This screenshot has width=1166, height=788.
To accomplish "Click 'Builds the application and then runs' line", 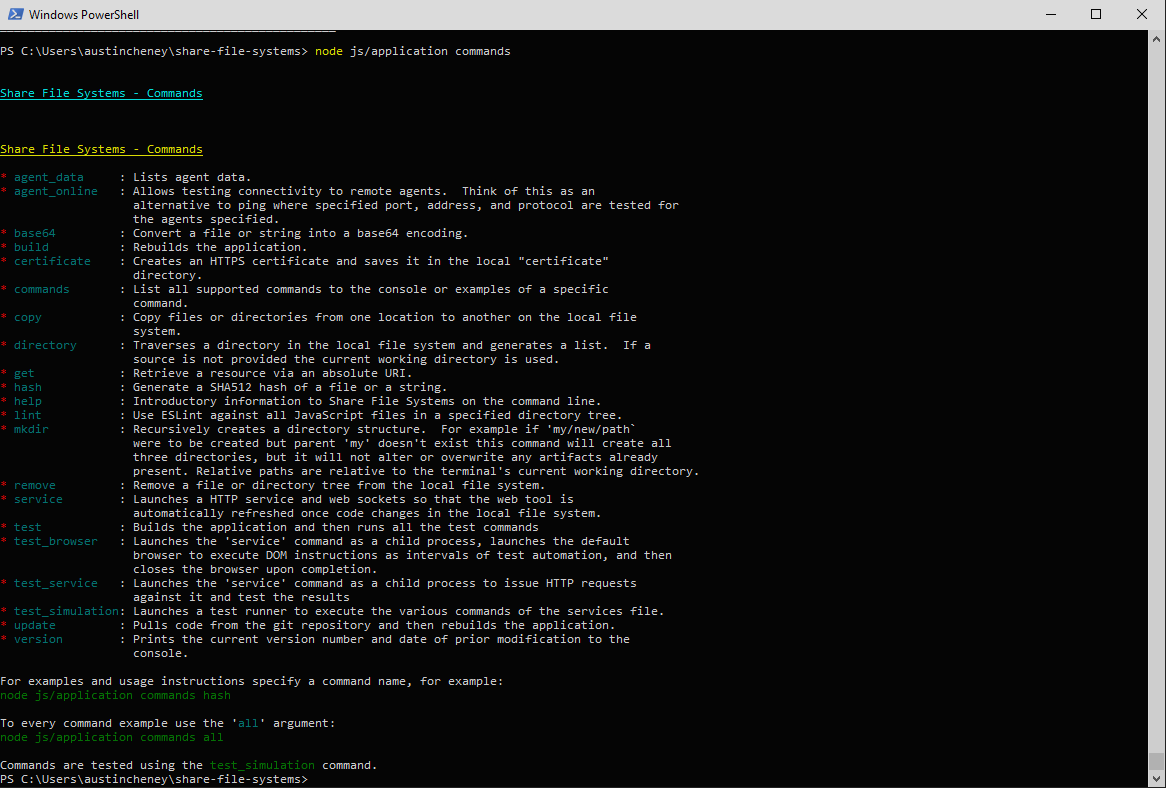I will [x=335, y=527].
